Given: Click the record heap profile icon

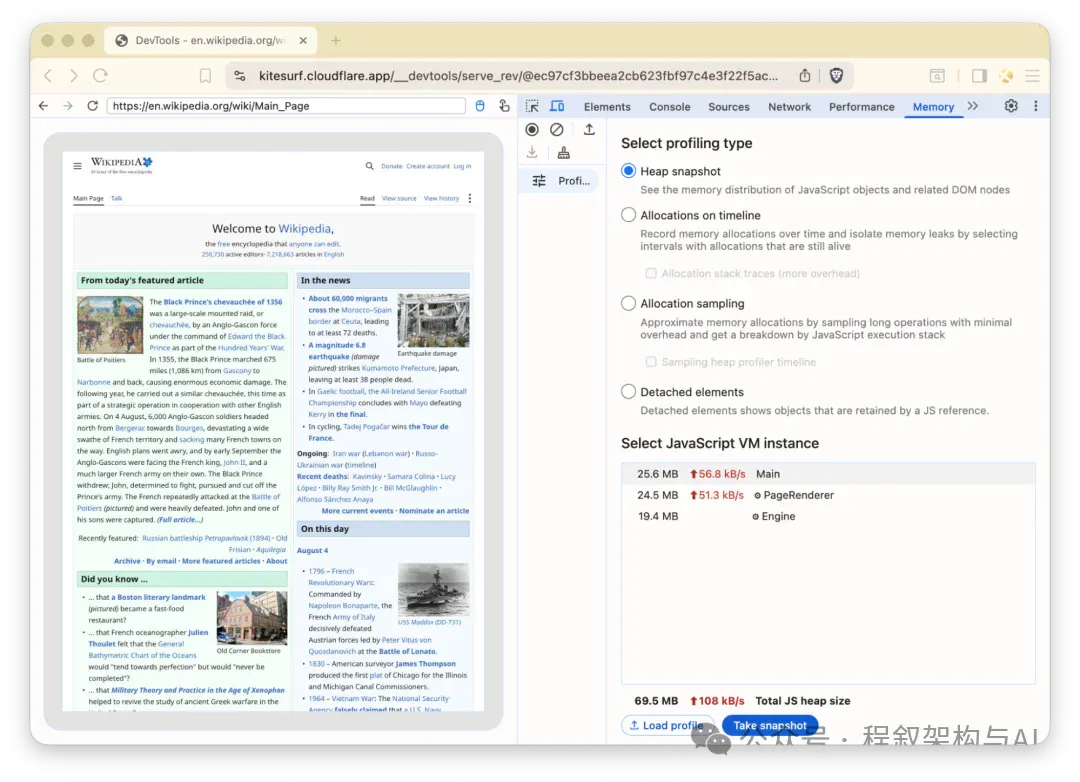Looking at the screenshot, I should click(x=532, y=130).
